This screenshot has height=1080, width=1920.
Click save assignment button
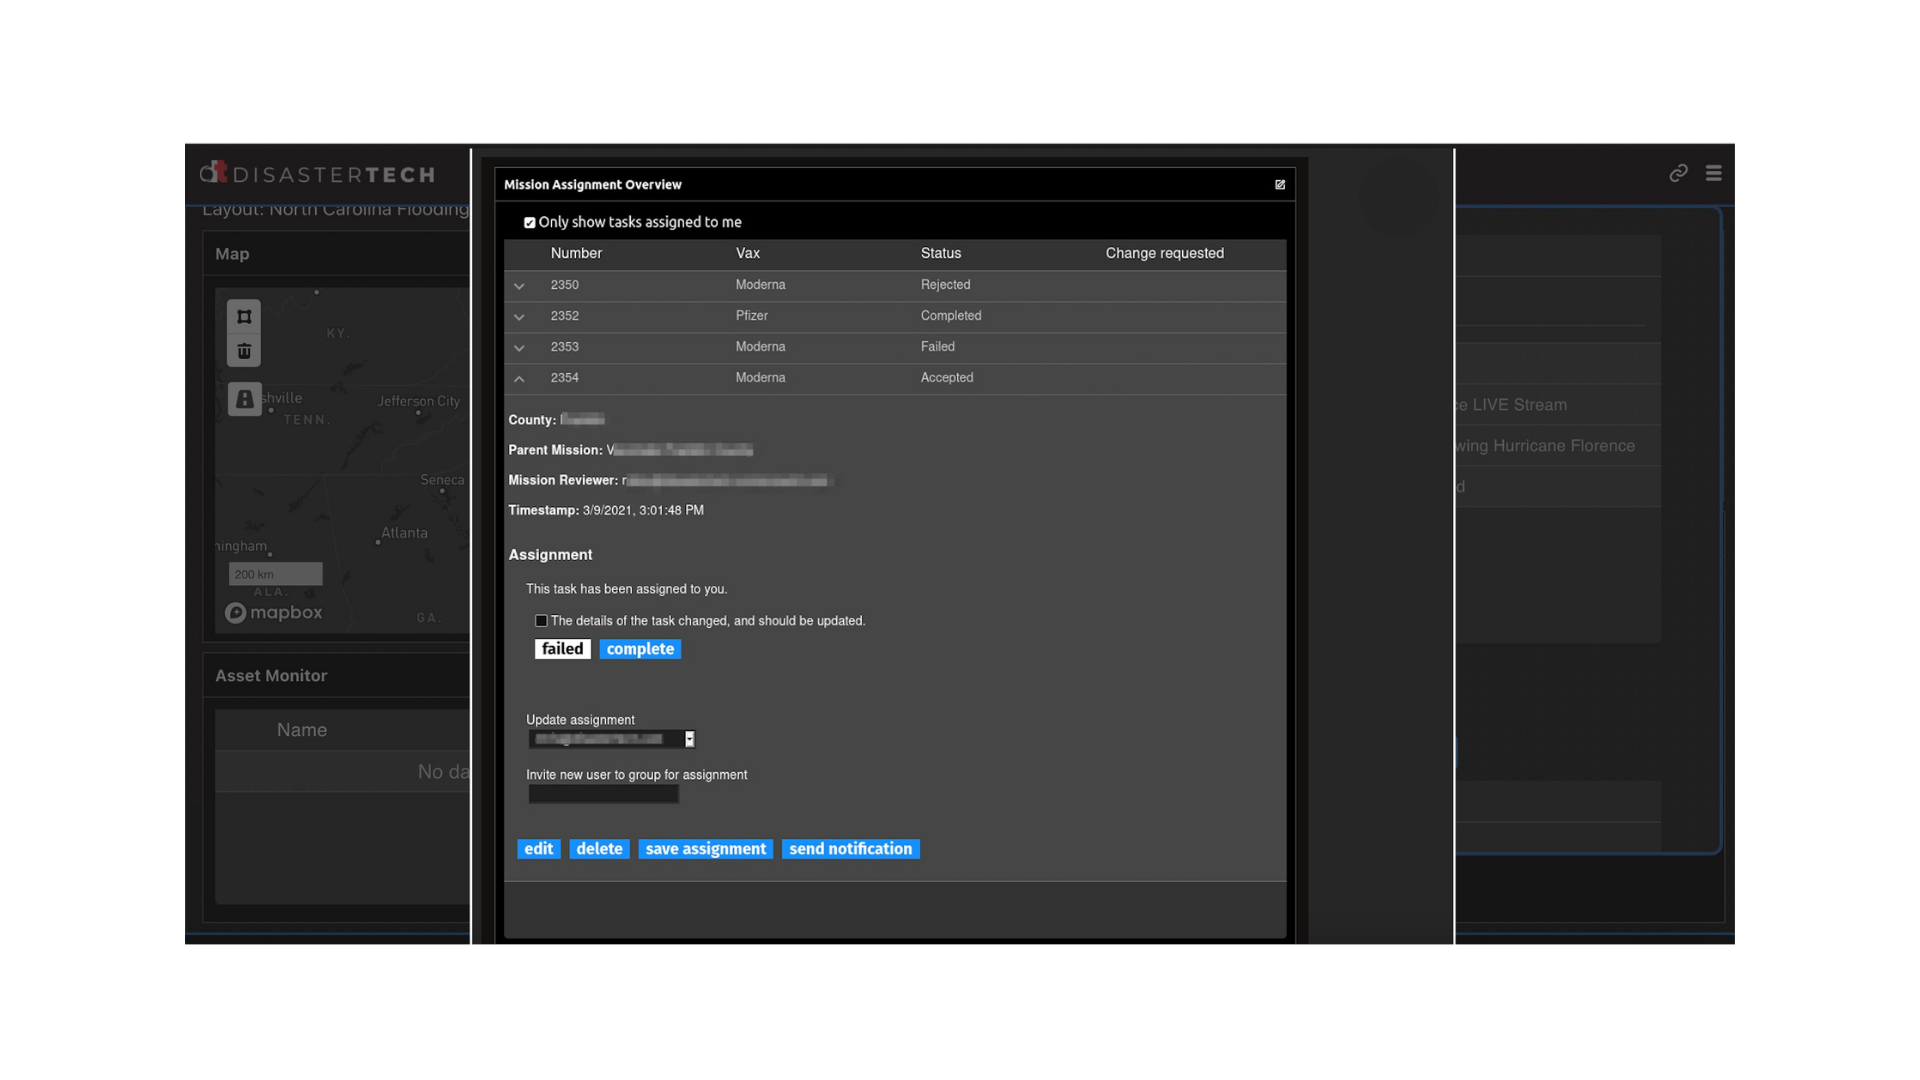pos(706,849)
